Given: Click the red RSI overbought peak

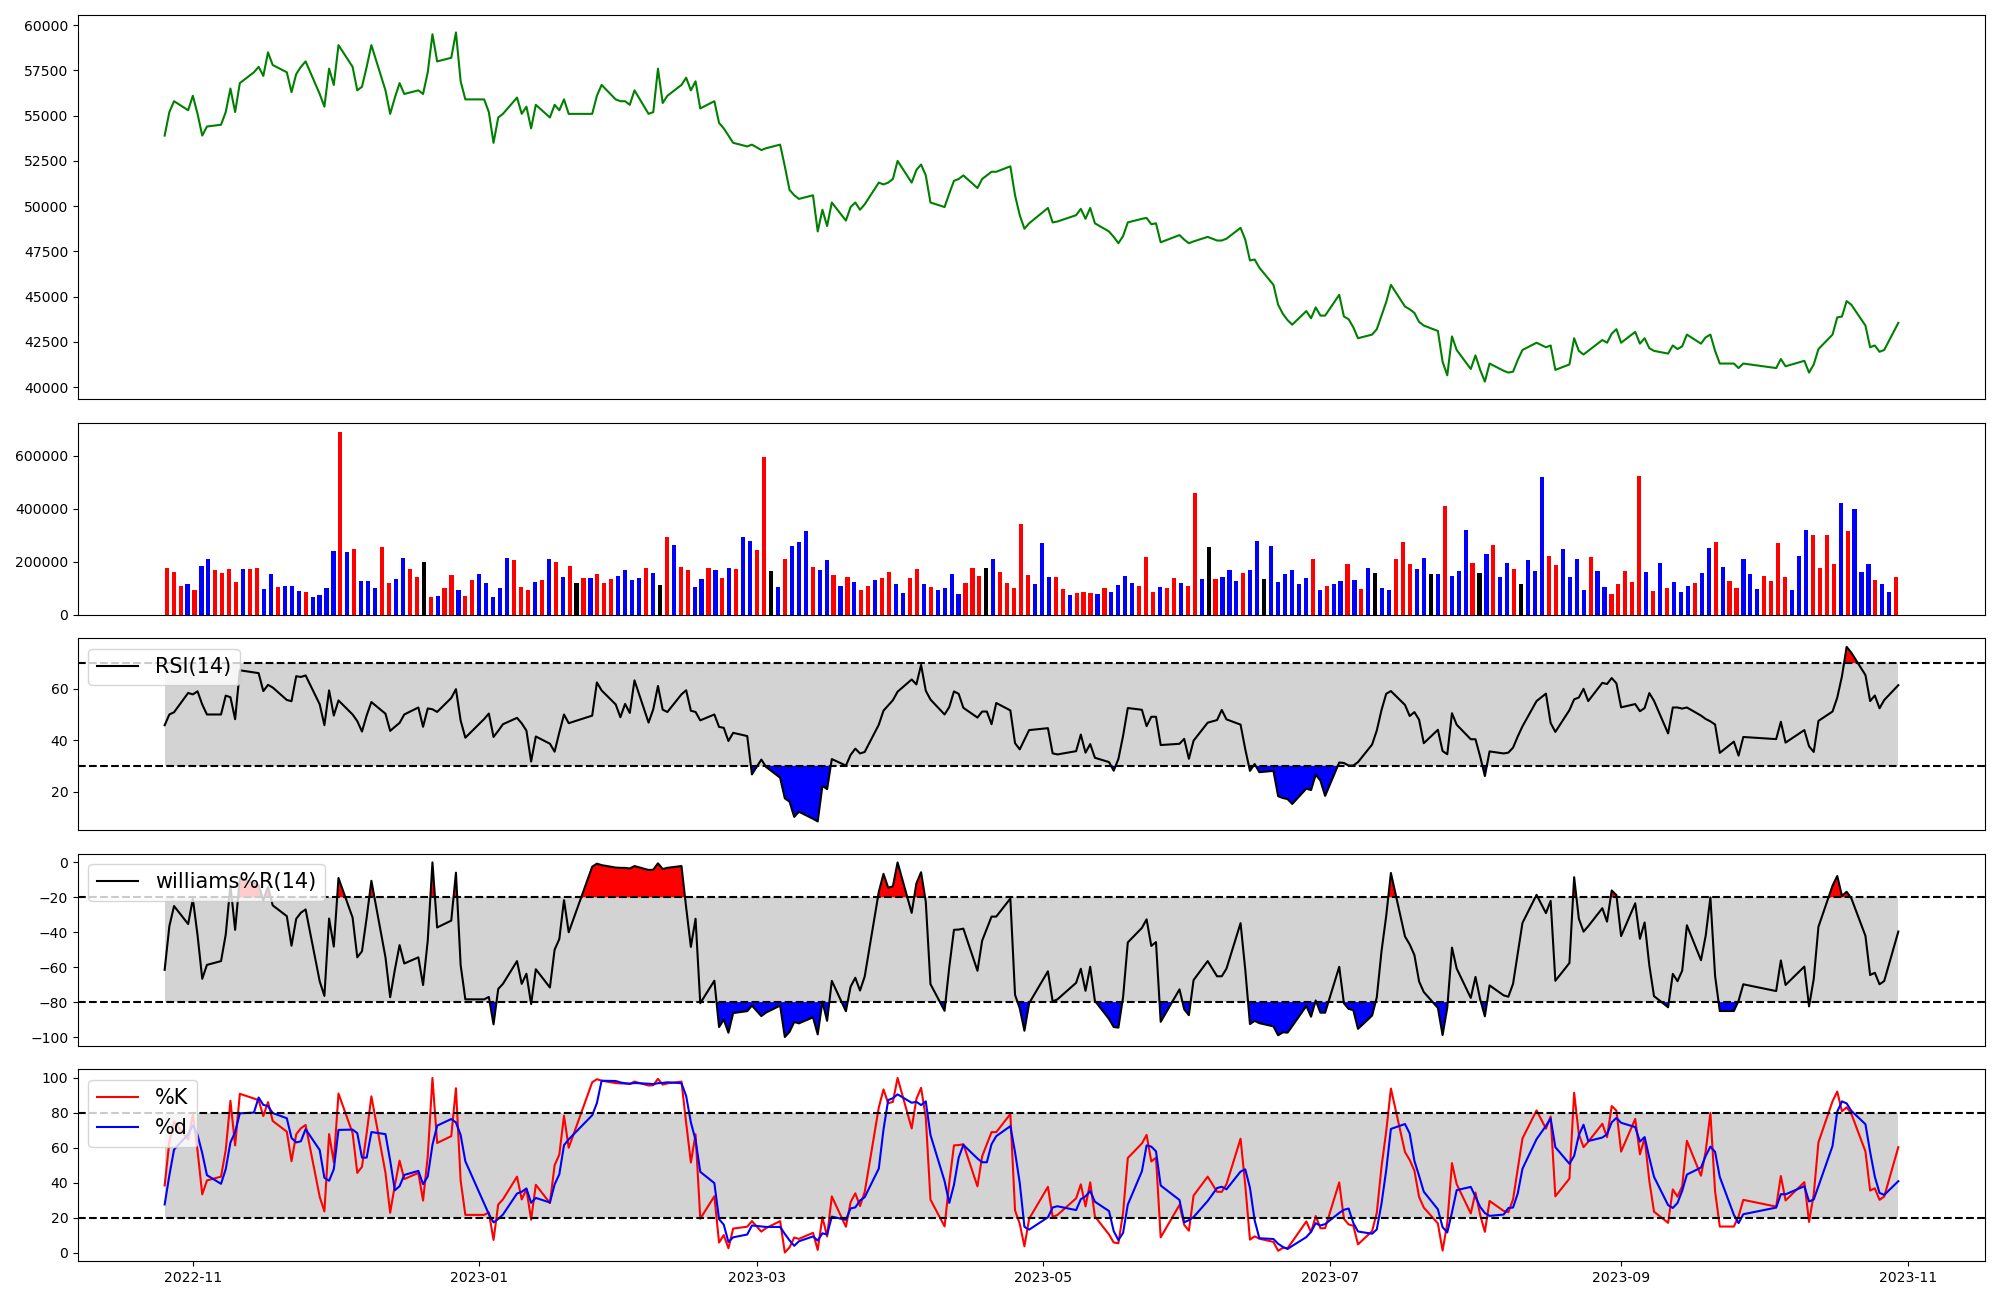Looking at the screenshot, I should pyautogui.click(x=1850, y=656).
